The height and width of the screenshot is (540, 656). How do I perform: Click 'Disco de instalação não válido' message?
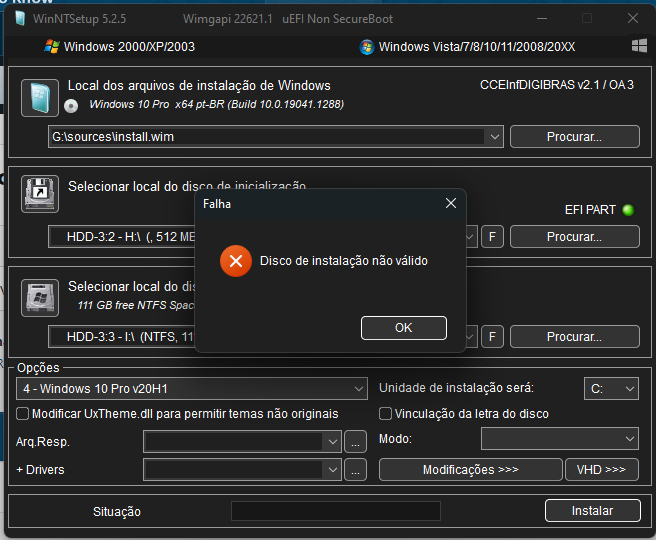point(344,261)
